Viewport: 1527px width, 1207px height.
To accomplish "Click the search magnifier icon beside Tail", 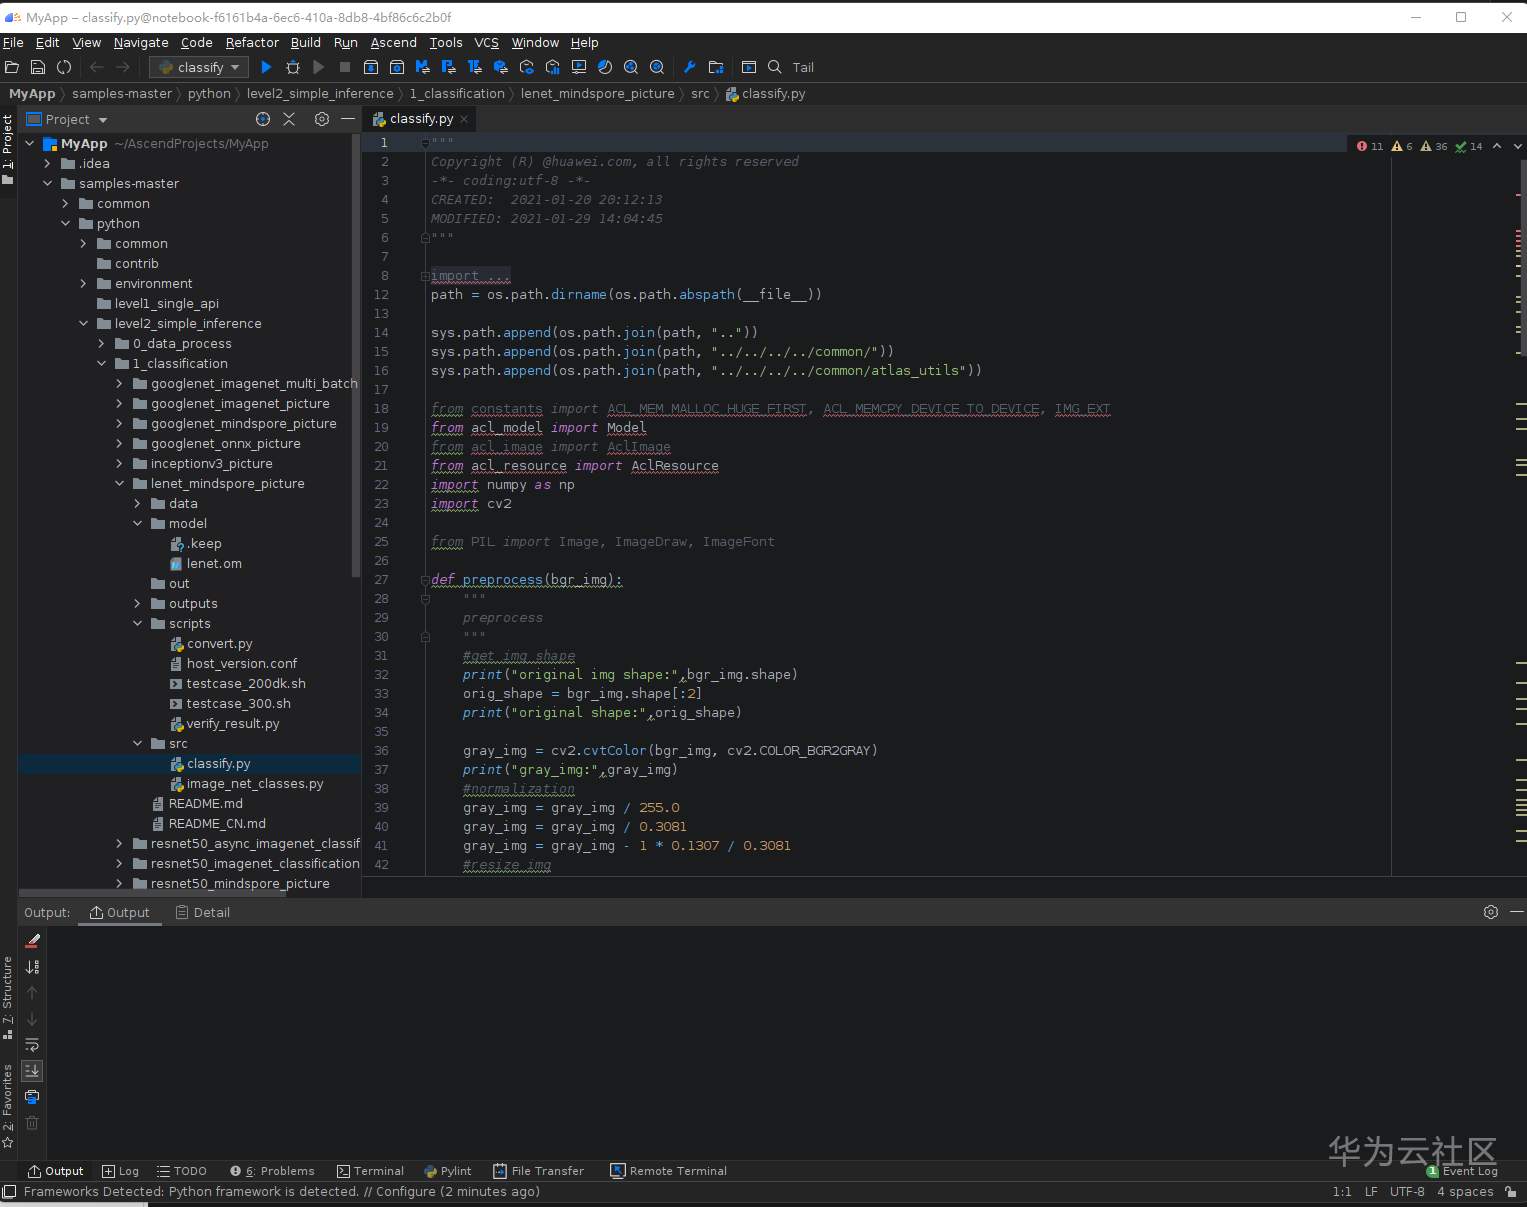I will click(x=775, y=67).
